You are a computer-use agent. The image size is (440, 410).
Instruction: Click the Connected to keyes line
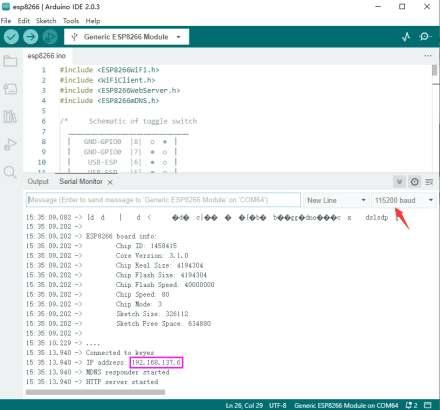[x=120, y=353]
